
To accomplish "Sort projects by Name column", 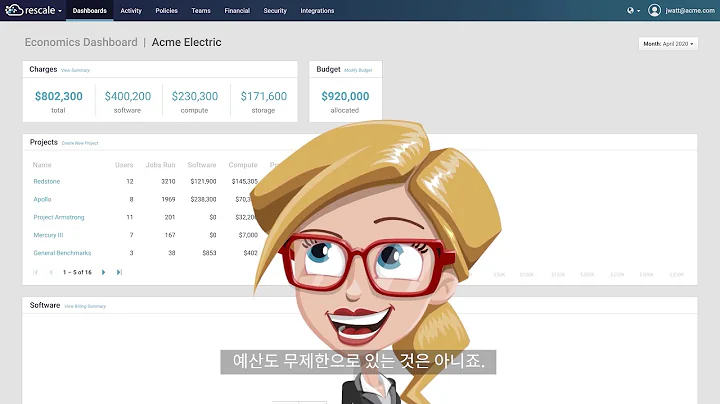I will pyautogui.click(x=42, y=165).
